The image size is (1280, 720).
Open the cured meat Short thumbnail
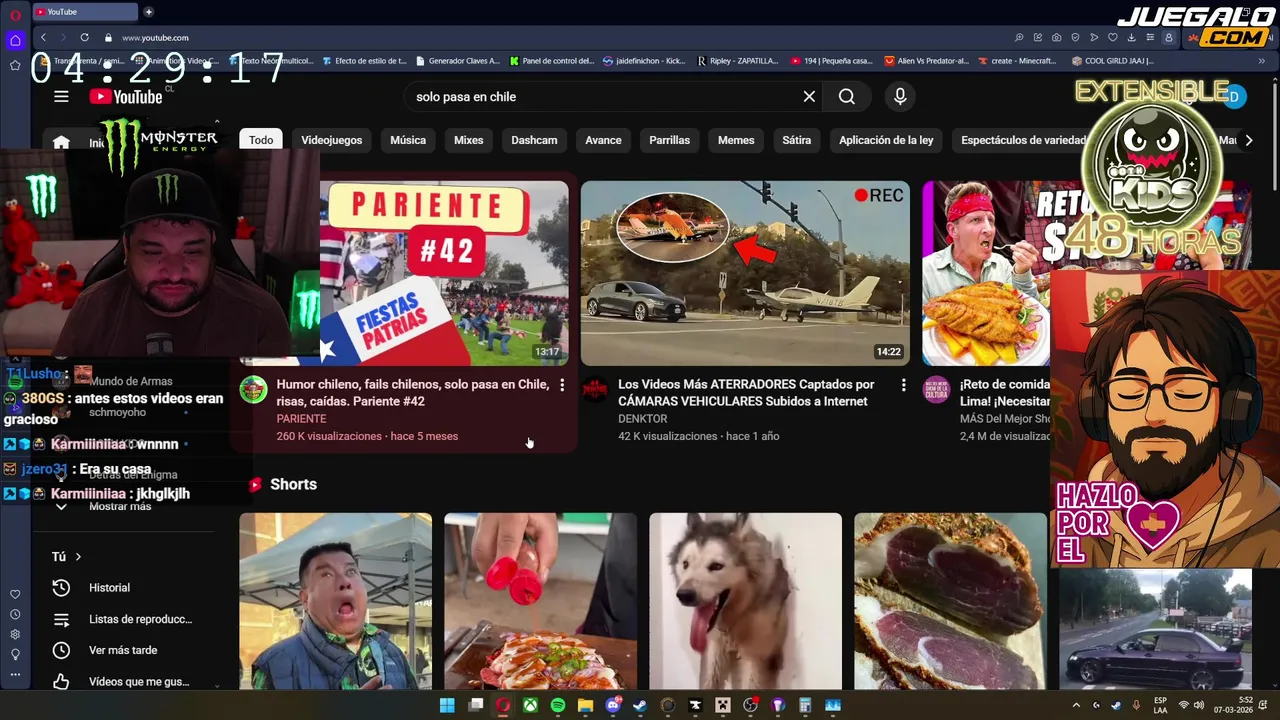pos(950,601)
